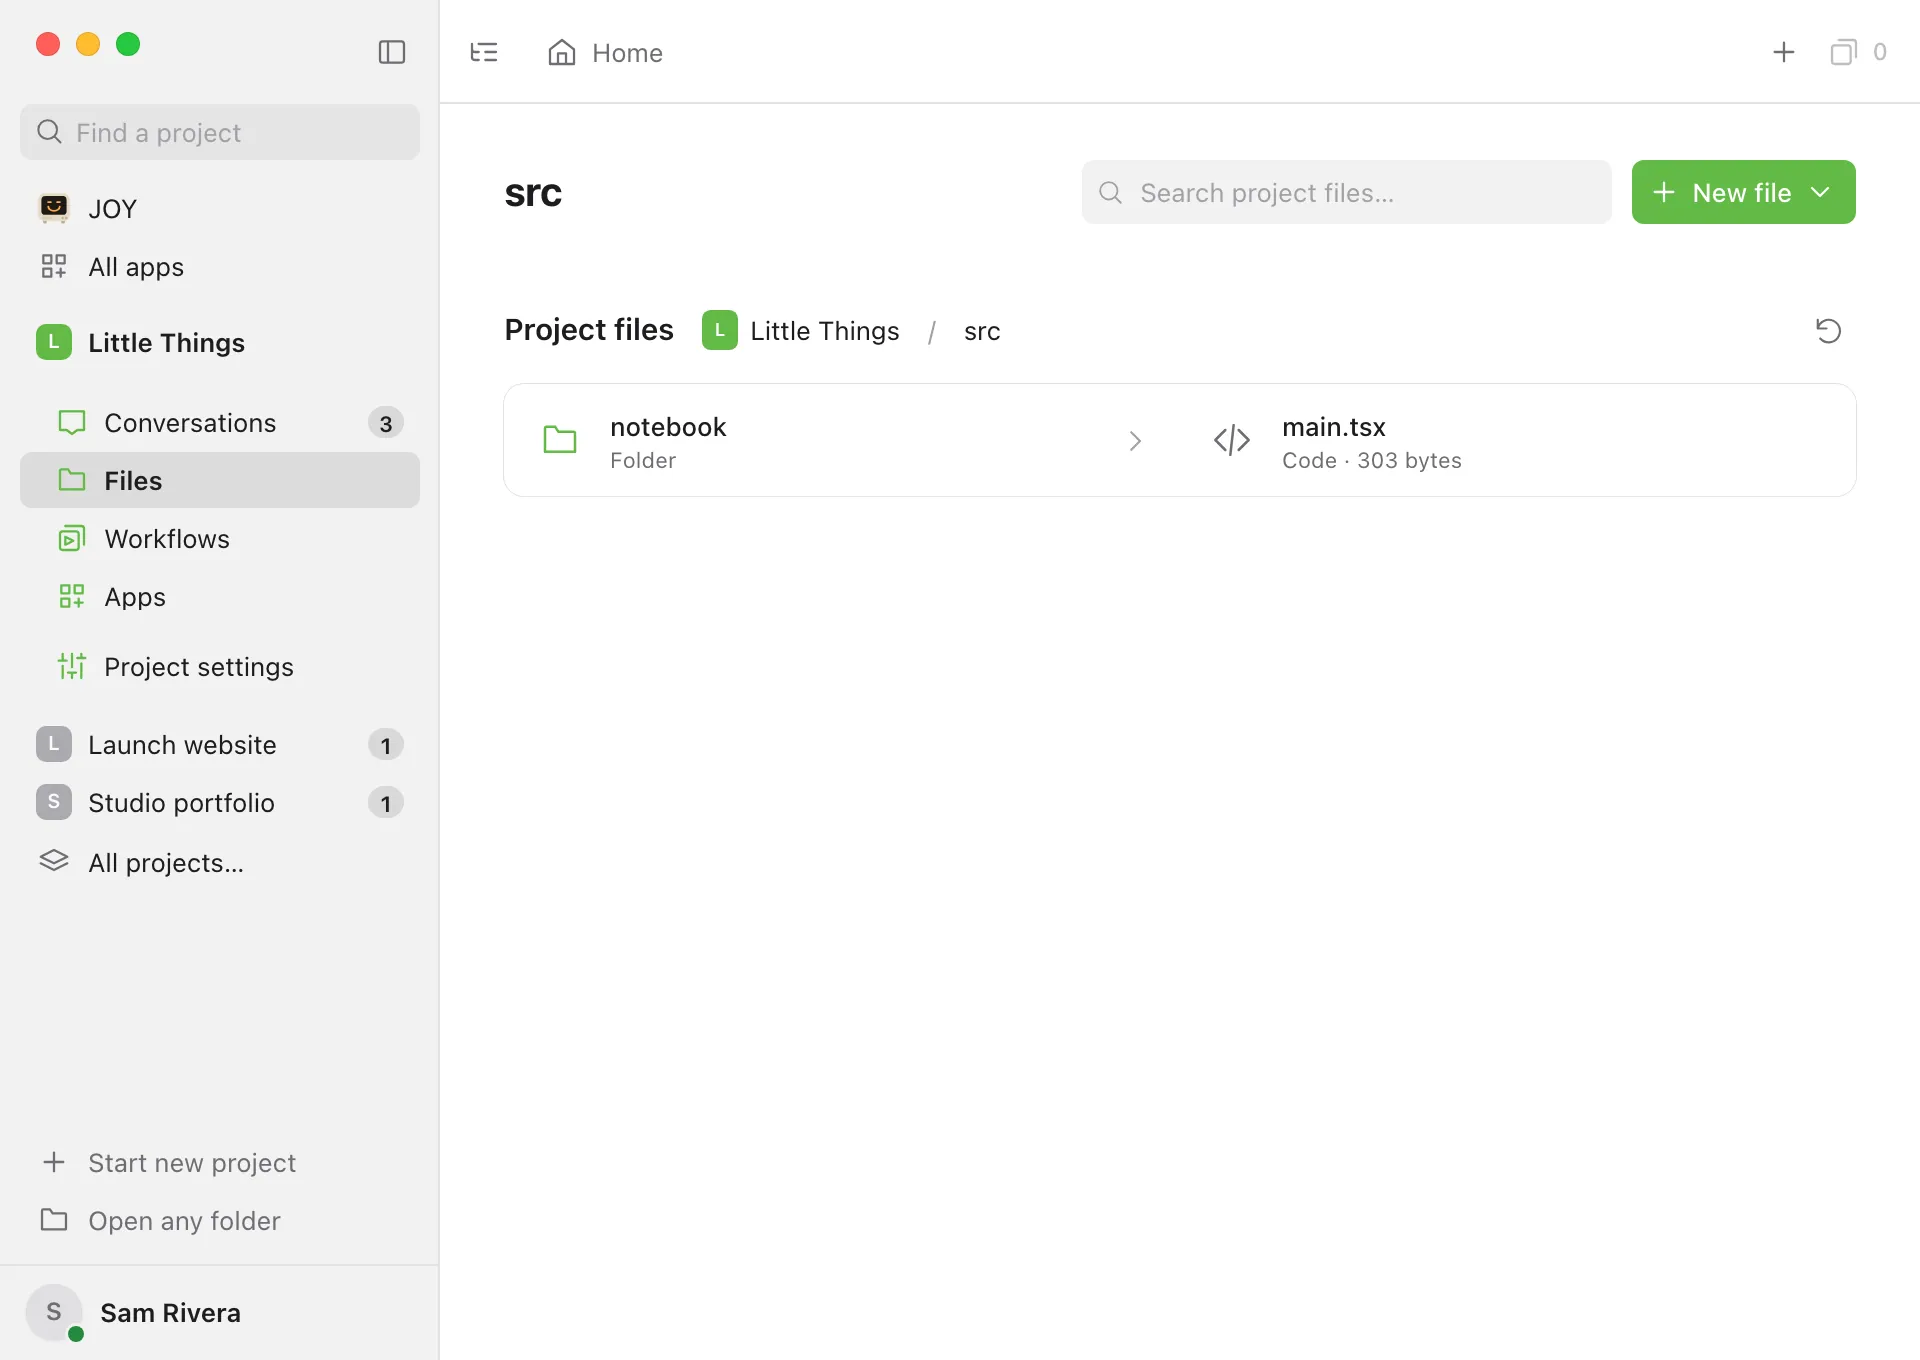Click the outline tree view icon

(484, 52)
